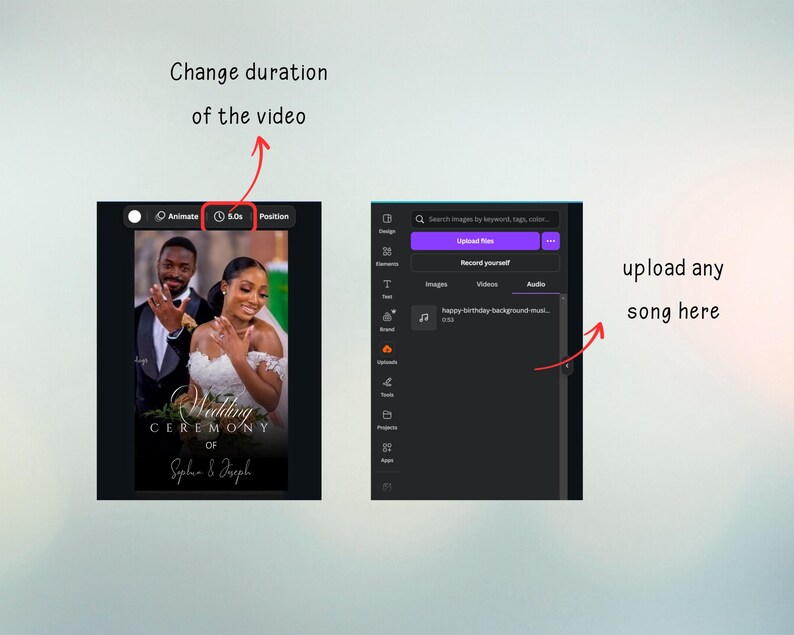Click the white background color swatch
This screenshot has width=794, height=635.
tap(135, 216)
